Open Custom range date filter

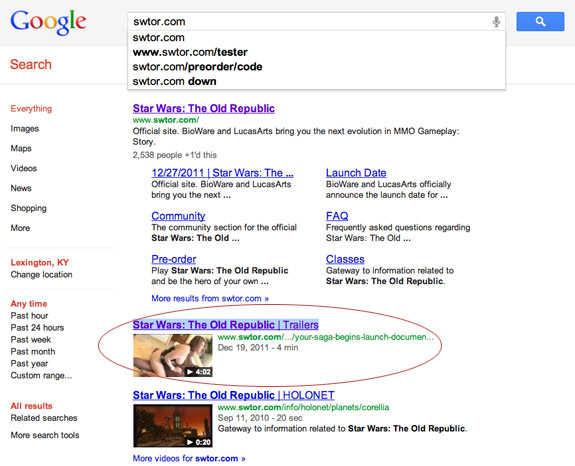tap(41, 375)
